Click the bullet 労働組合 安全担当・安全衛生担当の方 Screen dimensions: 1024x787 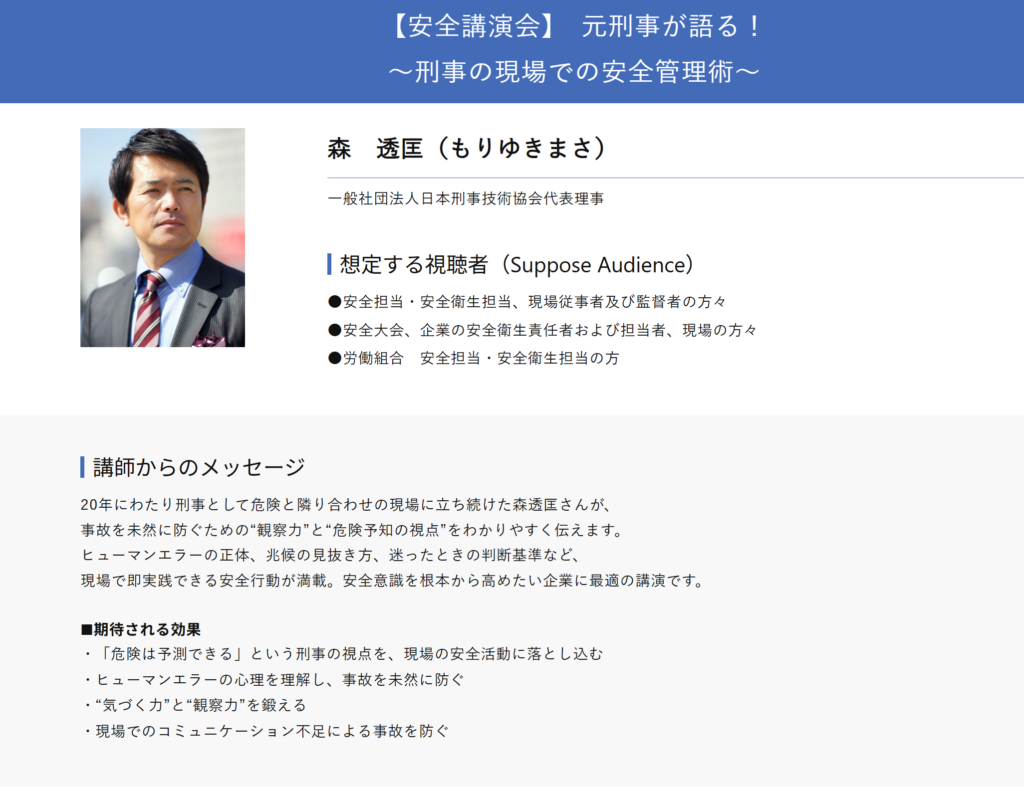coord(473,358)
